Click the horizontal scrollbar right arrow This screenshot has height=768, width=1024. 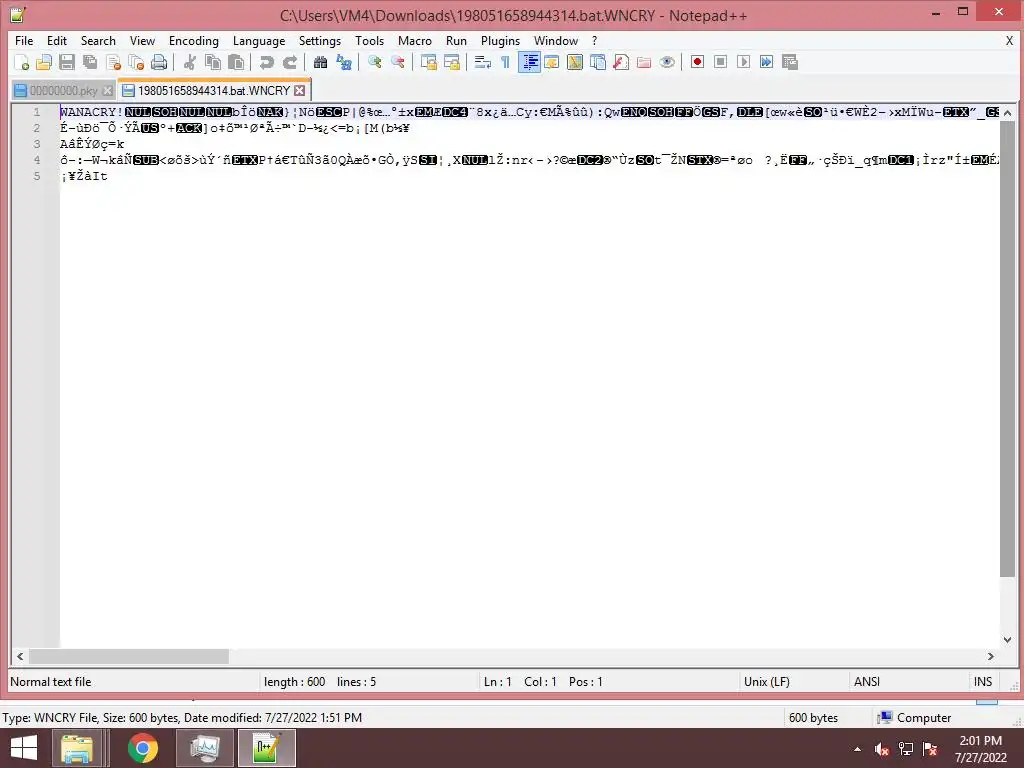coord(991,656)
